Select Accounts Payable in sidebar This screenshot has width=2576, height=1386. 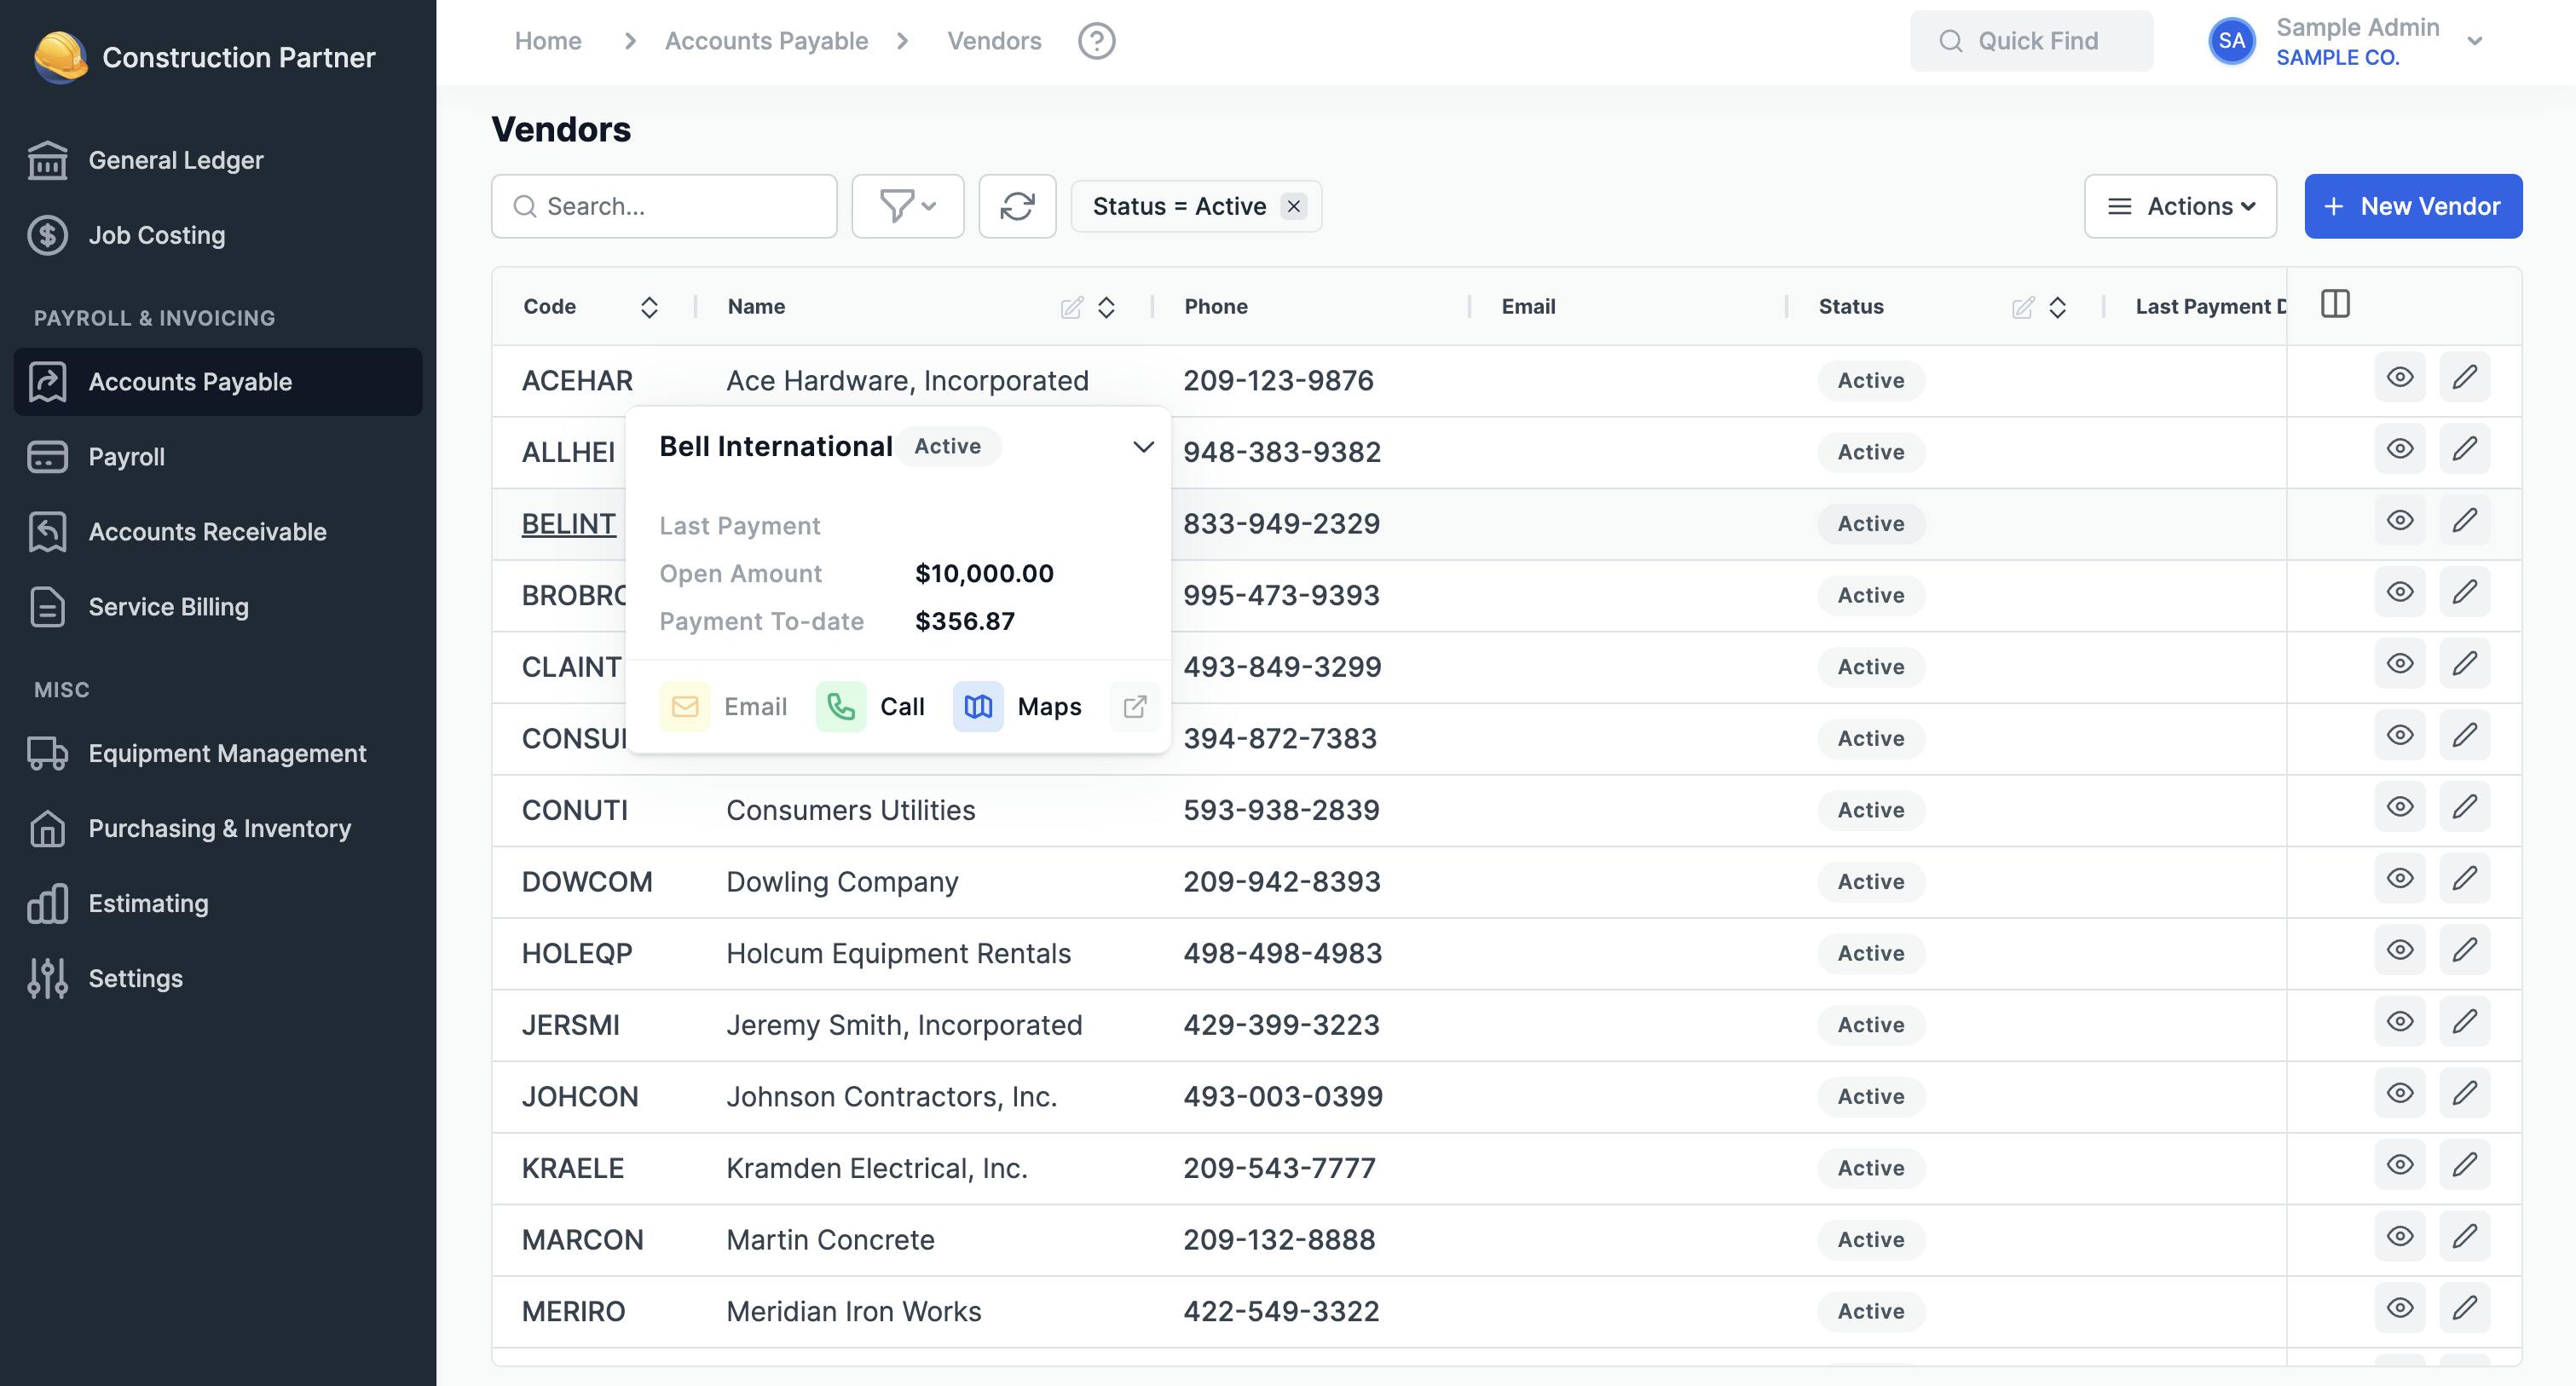point(218,382)
